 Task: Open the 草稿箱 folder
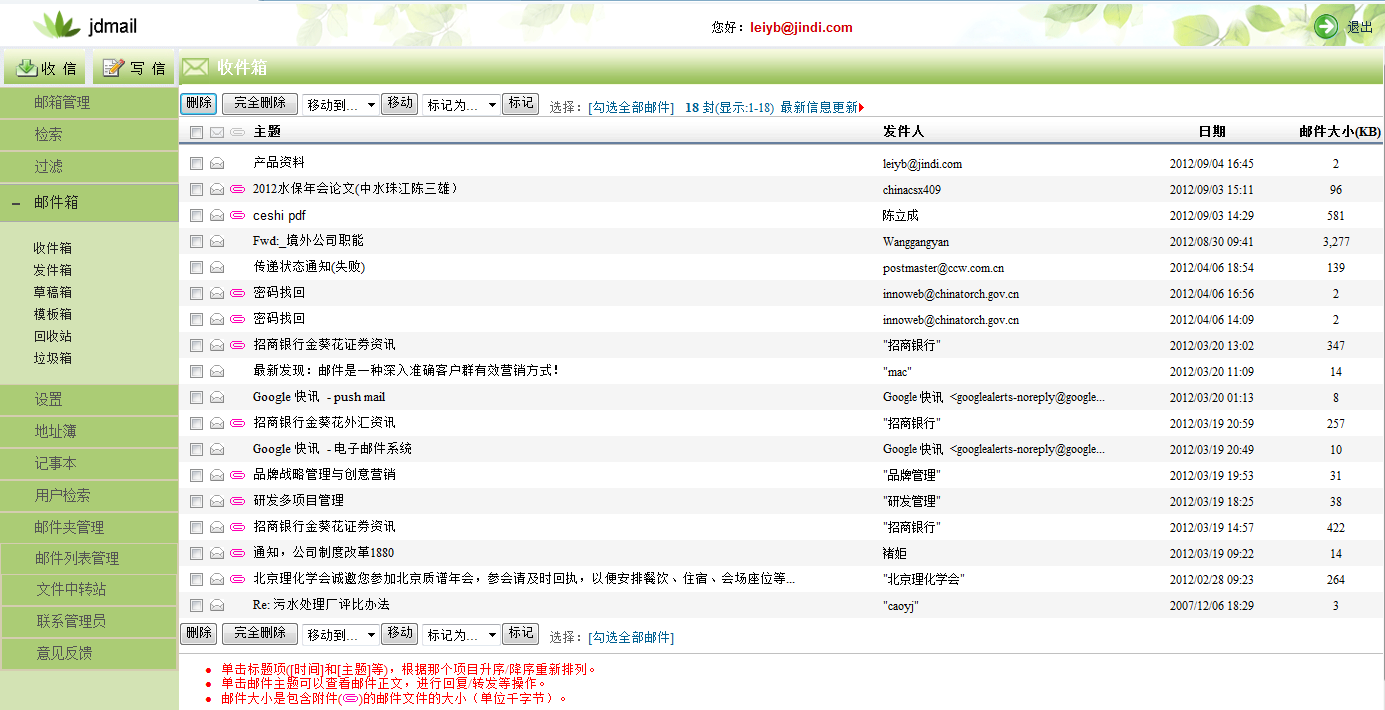point(52,292)
